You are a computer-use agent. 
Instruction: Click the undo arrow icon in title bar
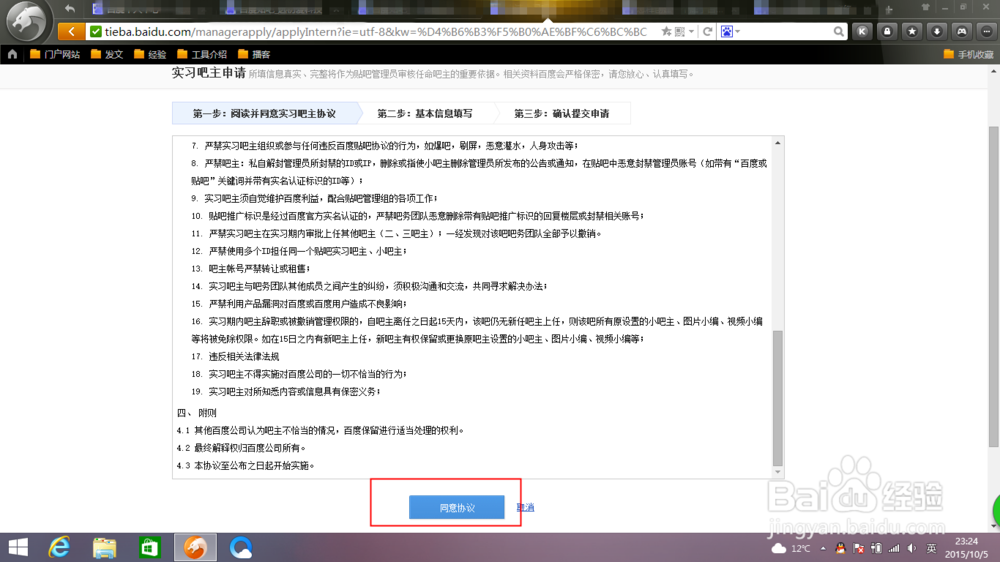pos(70,8)
